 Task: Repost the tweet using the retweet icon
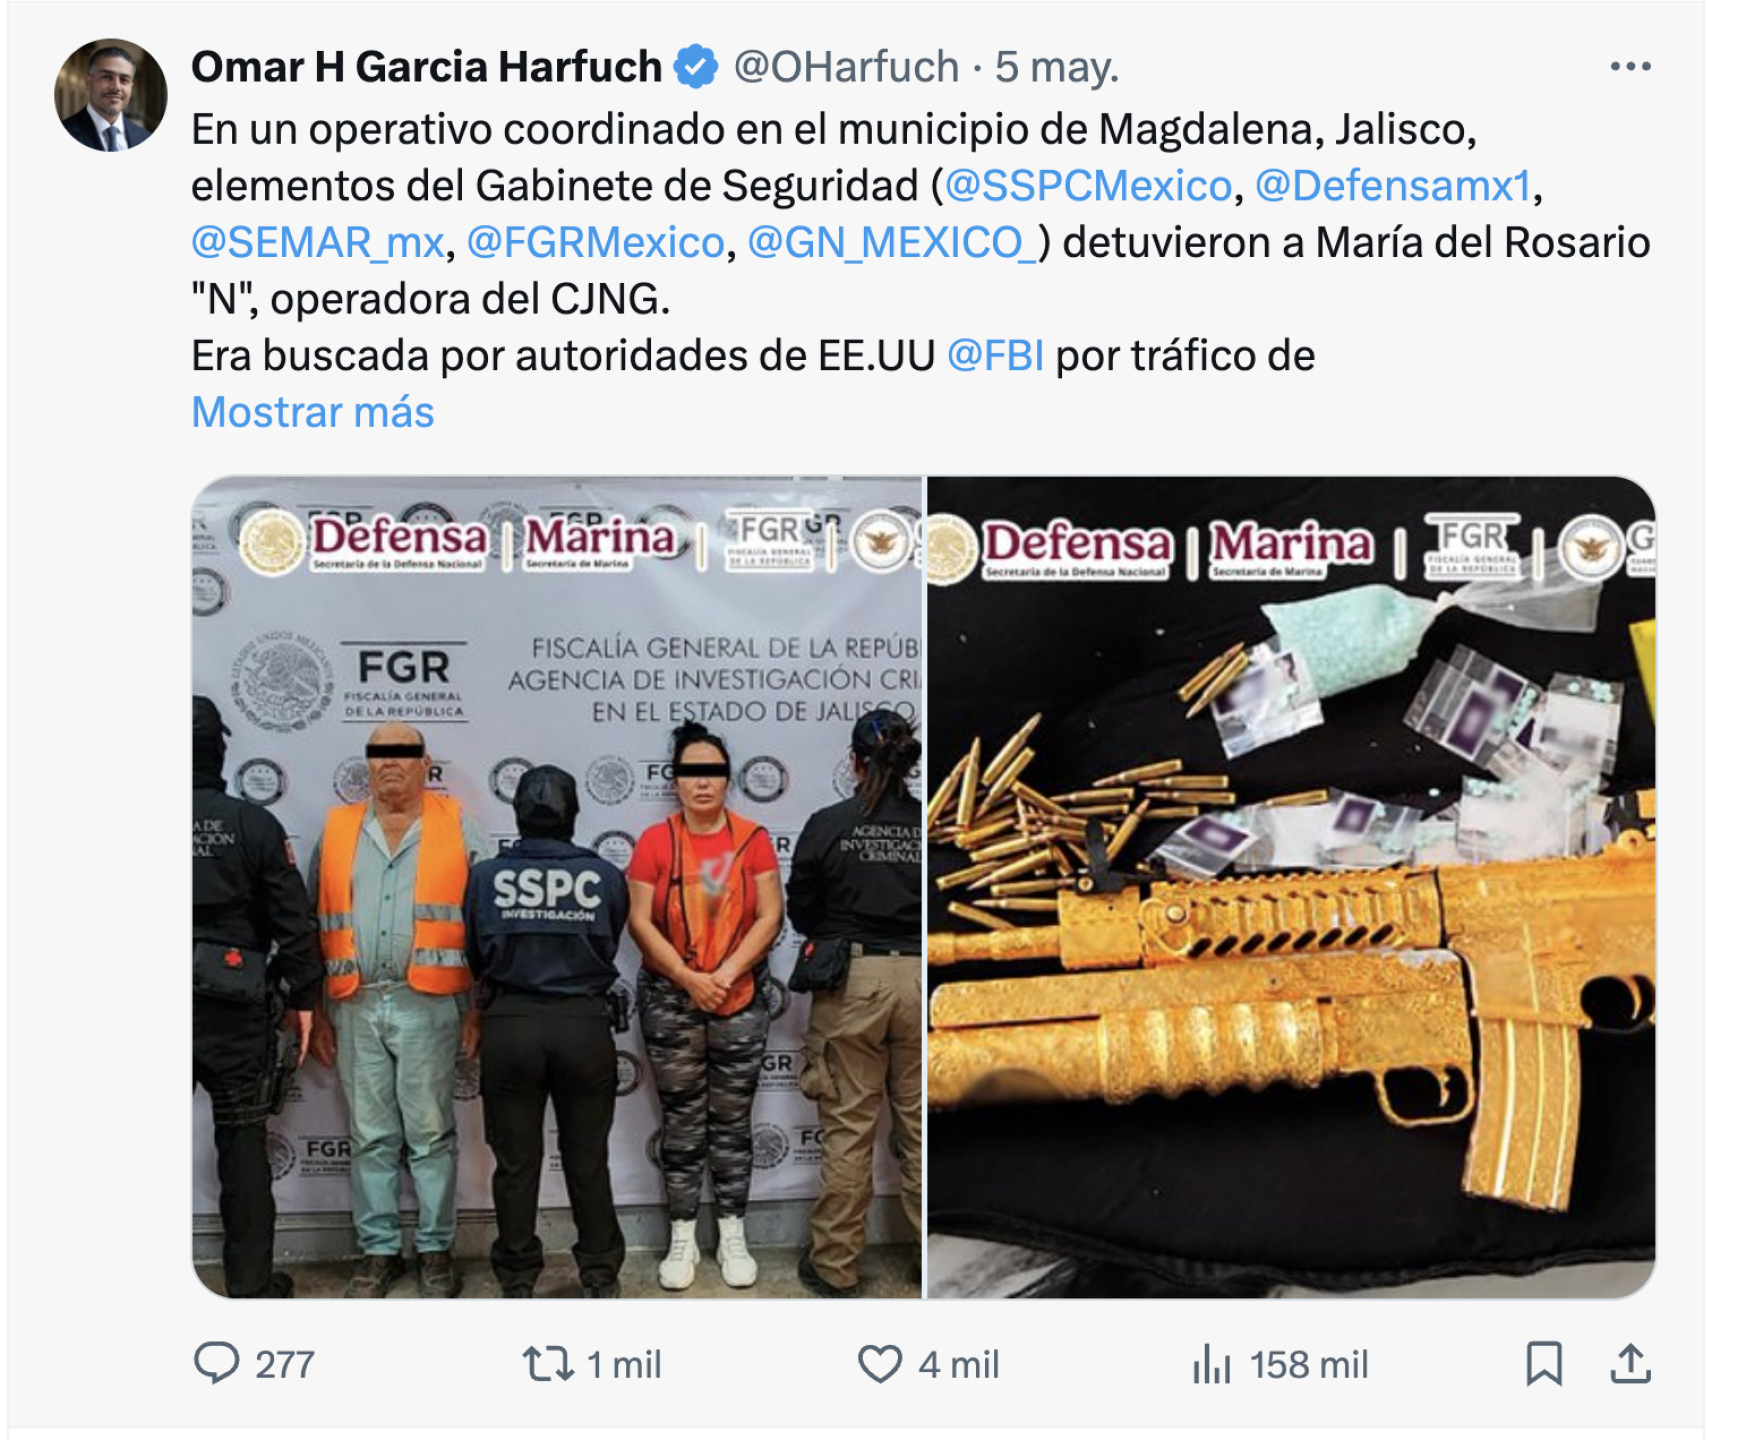[548, 1364]
